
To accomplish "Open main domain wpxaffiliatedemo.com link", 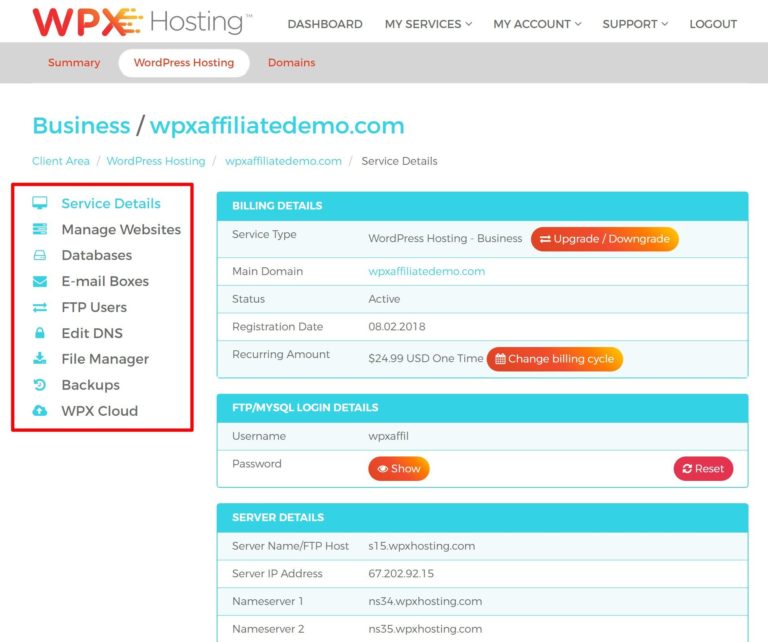I will pyautogui.click(x=426, y=271).
